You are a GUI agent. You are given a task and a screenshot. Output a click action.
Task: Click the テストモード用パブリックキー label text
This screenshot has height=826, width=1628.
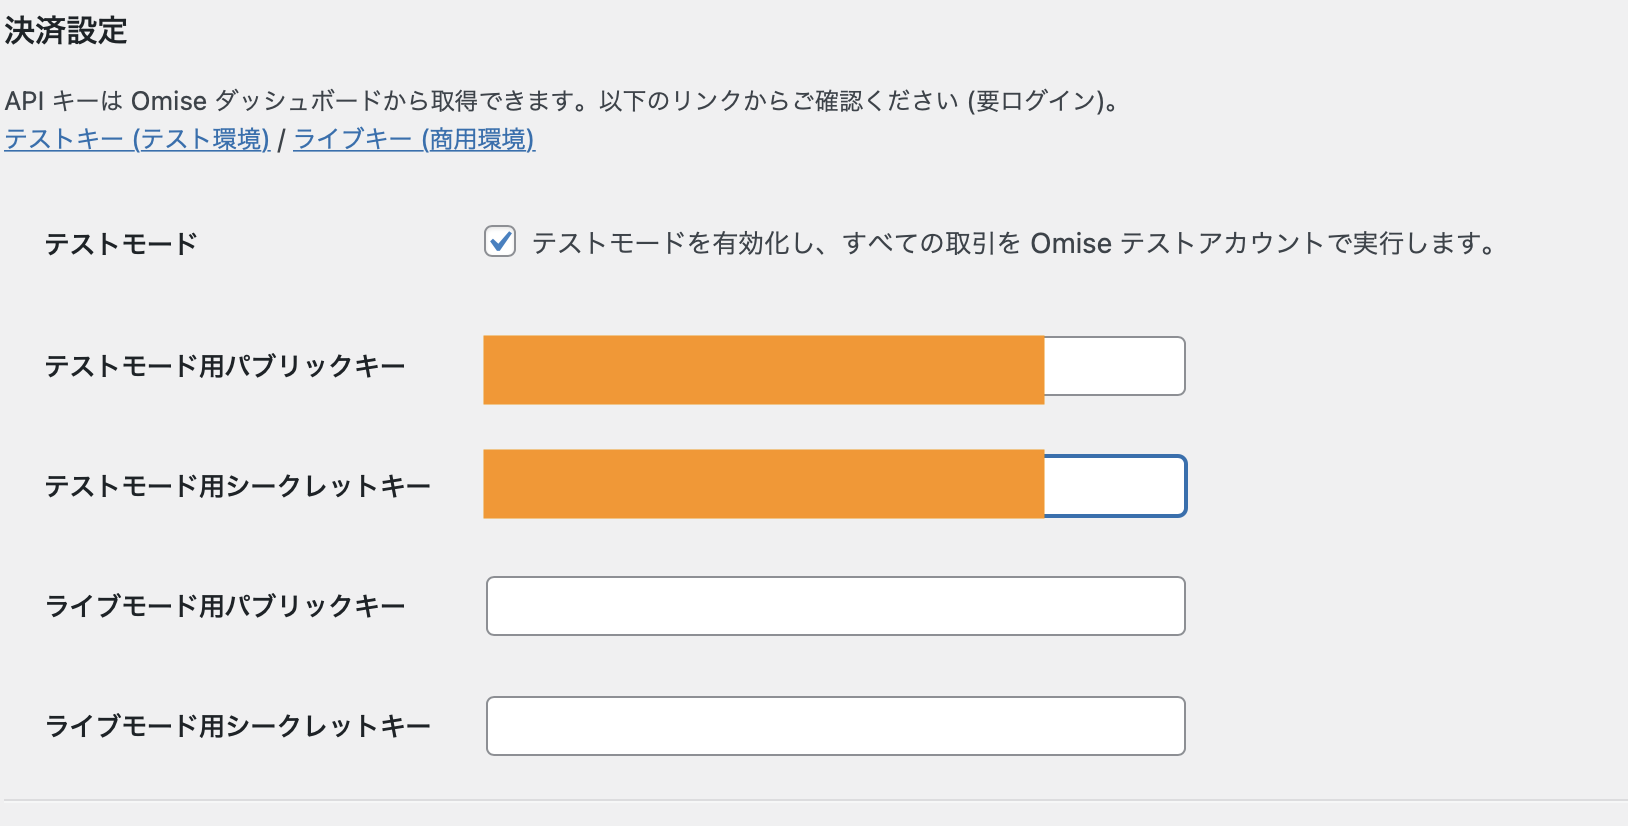click(225, 366)
